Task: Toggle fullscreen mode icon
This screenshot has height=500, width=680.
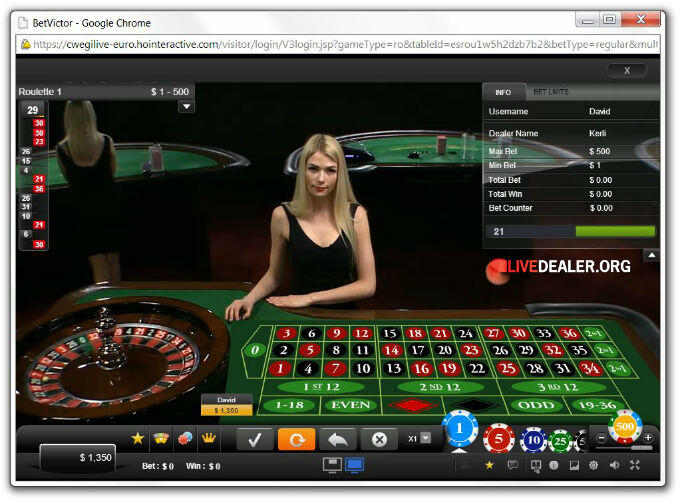Action: tap(635, 465)
